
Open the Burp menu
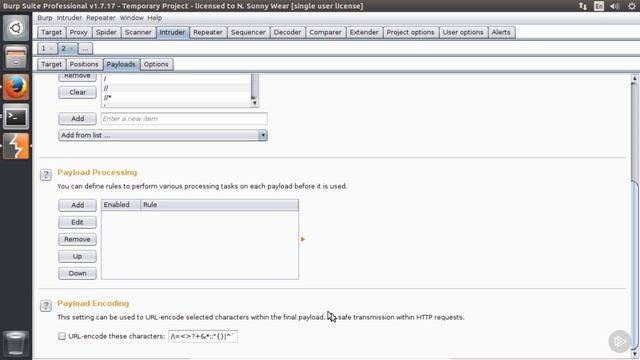[44, 18]
